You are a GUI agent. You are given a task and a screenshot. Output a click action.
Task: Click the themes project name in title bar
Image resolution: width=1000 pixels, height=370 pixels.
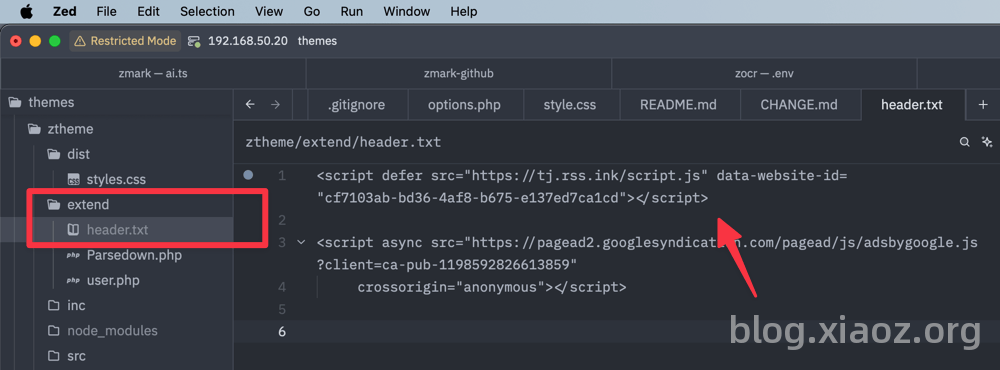click(317, 41)
